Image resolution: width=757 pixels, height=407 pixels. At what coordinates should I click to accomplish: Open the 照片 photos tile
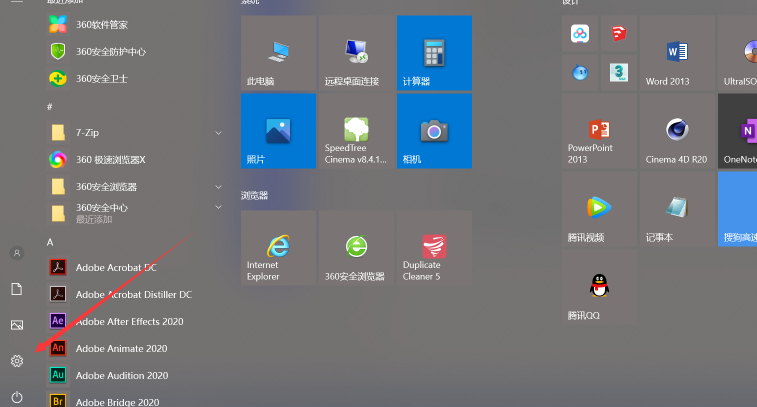tap(279, 131)
